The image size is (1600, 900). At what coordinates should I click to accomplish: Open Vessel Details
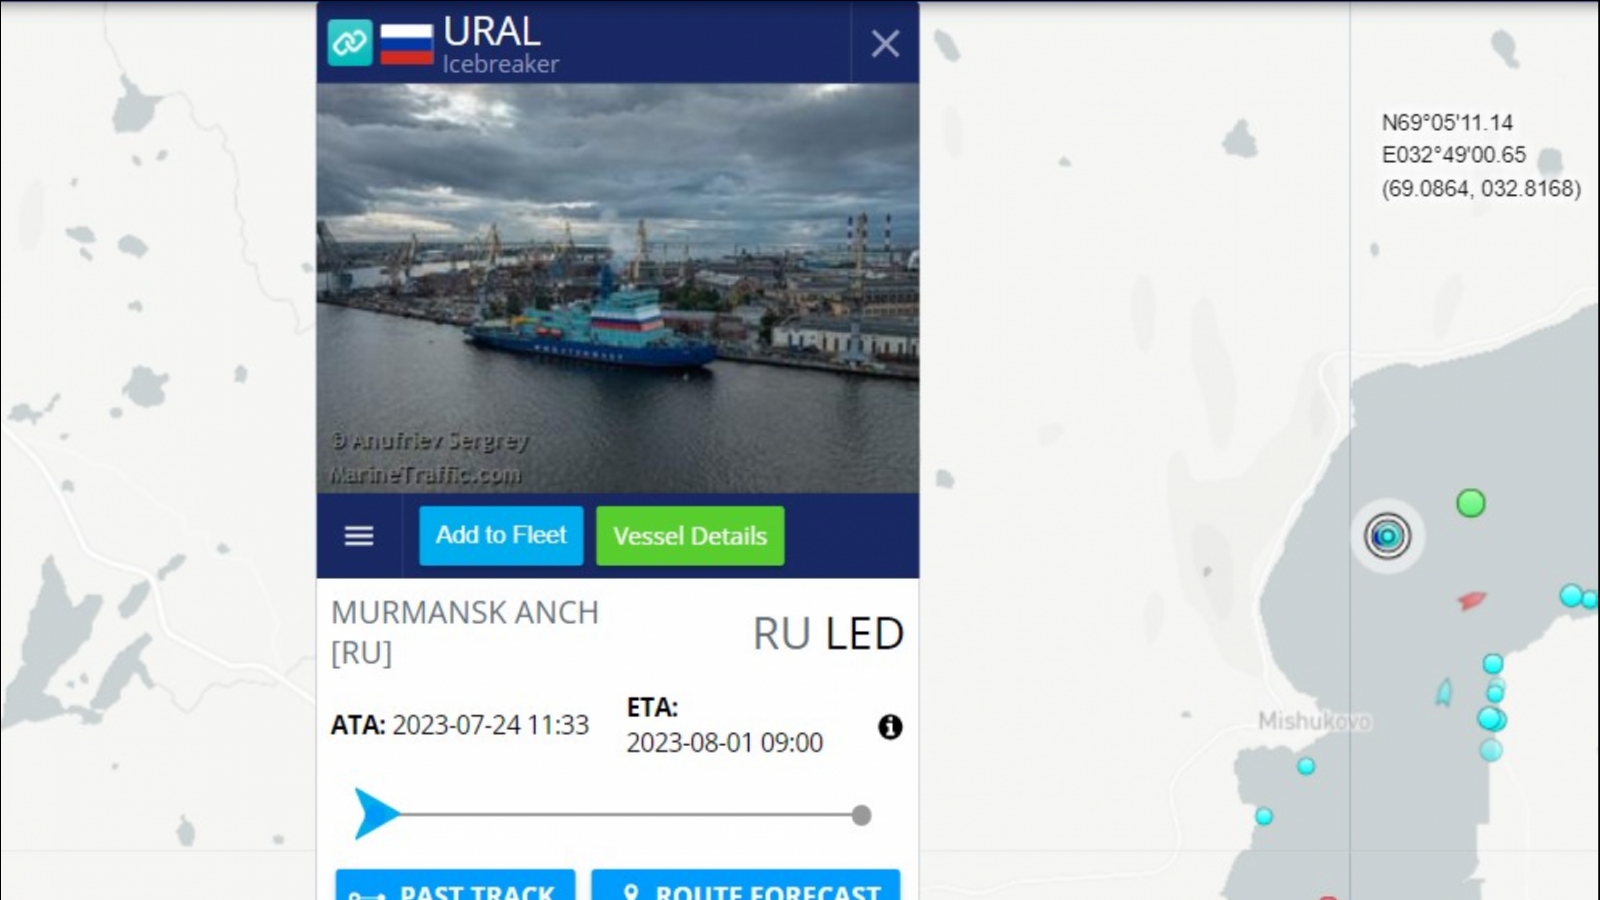coord(690,536)
